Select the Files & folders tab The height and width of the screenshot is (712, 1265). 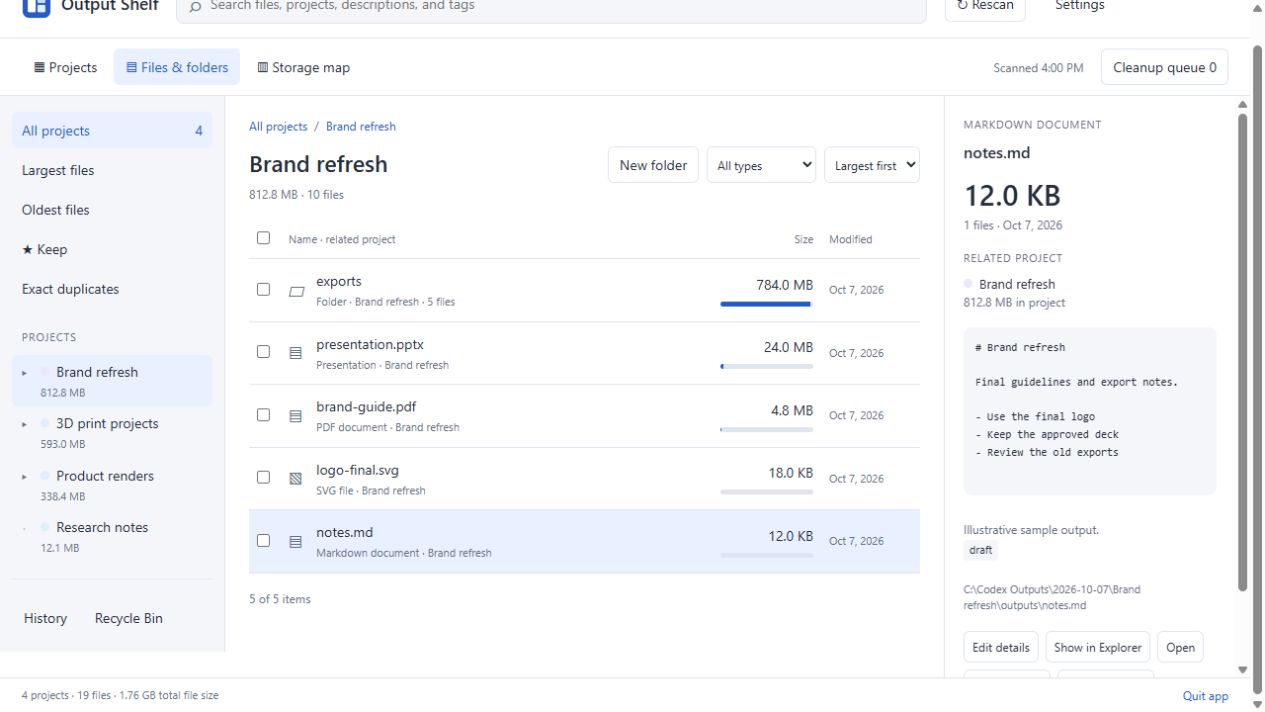click(x=177, y=68)
